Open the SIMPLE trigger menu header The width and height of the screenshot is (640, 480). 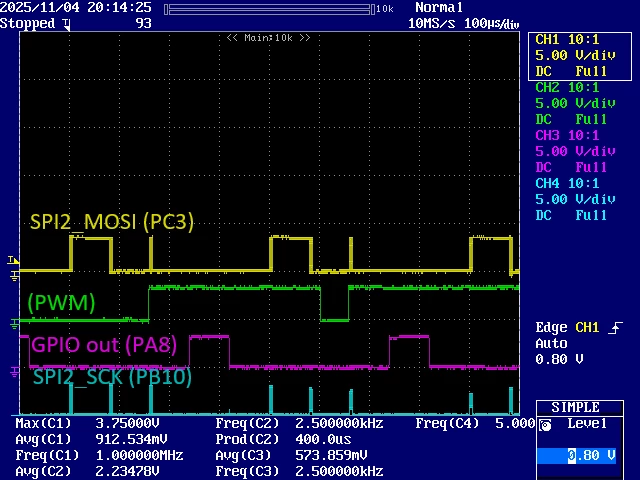[x=580, y=407]
